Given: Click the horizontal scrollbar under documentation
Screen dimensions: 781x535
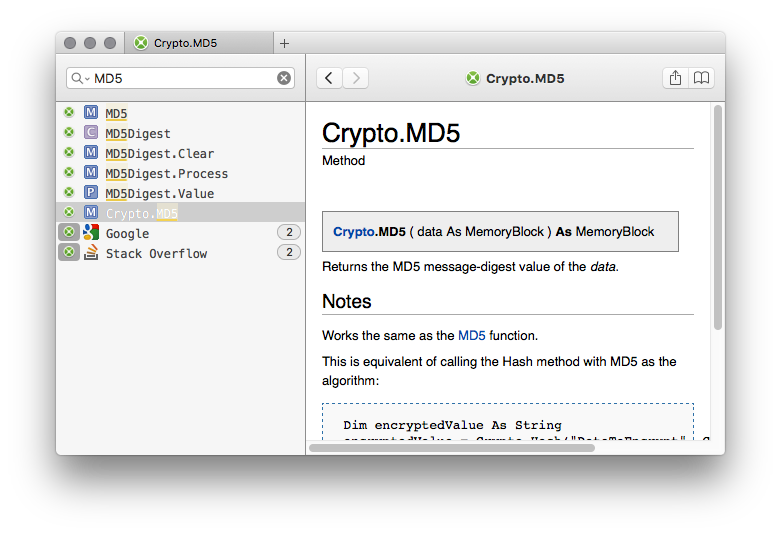Looking at the screenshot, I should click(452, 448).
